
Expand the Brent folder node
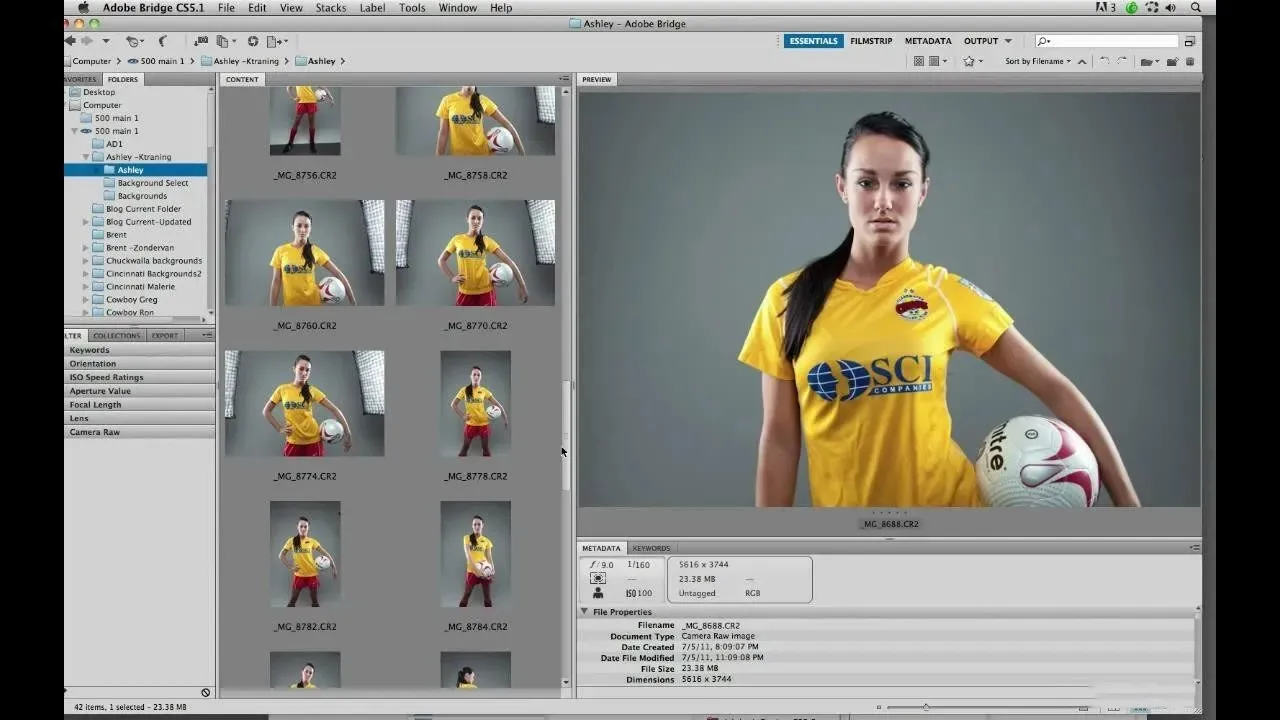pos(86,248)
